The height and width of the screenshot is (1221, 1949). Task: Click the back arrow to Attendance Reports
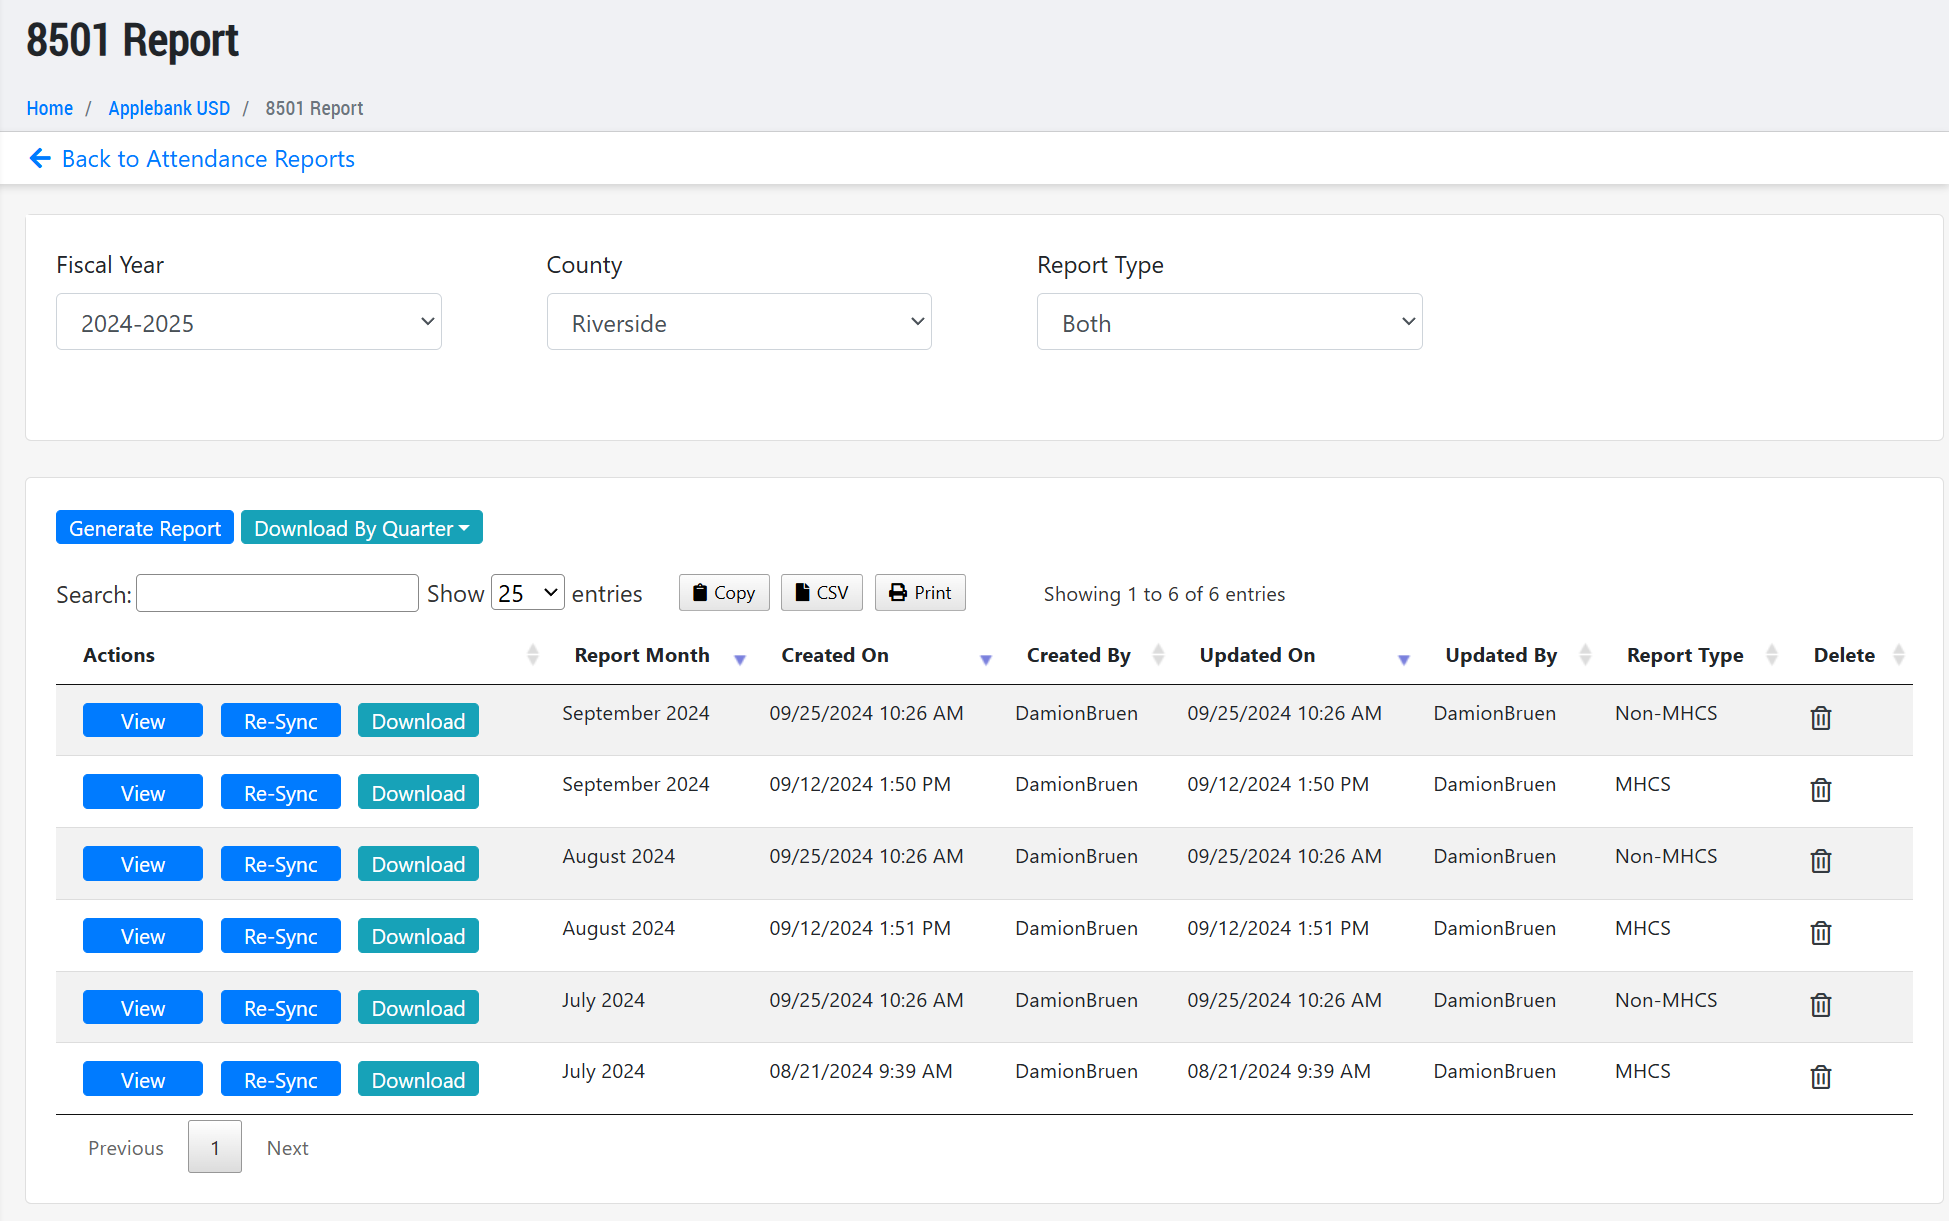click(x=40, y=159)
